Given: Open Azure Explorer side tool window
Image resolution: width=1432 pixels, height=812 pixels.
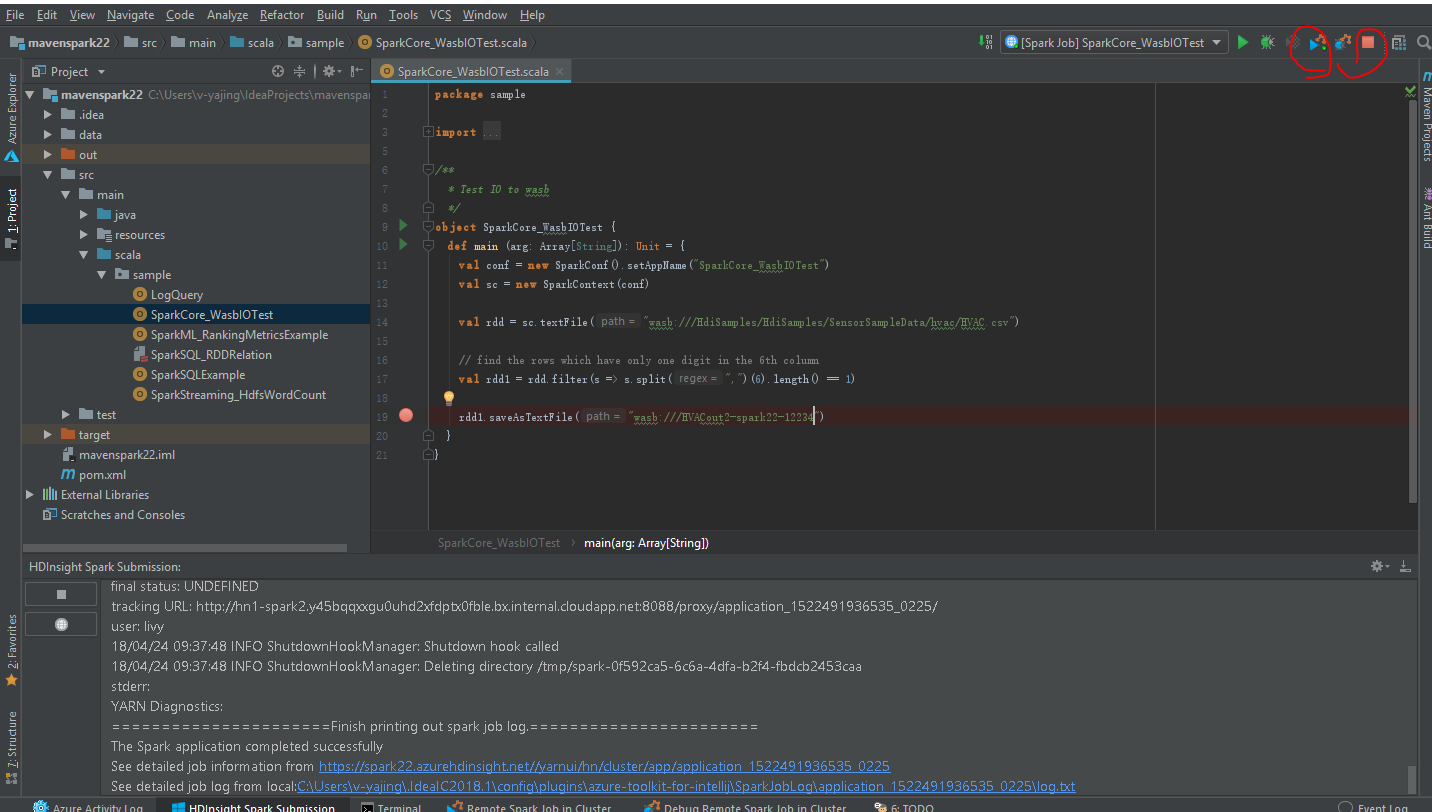Looking at the screenshot, I should coord(11,118).
